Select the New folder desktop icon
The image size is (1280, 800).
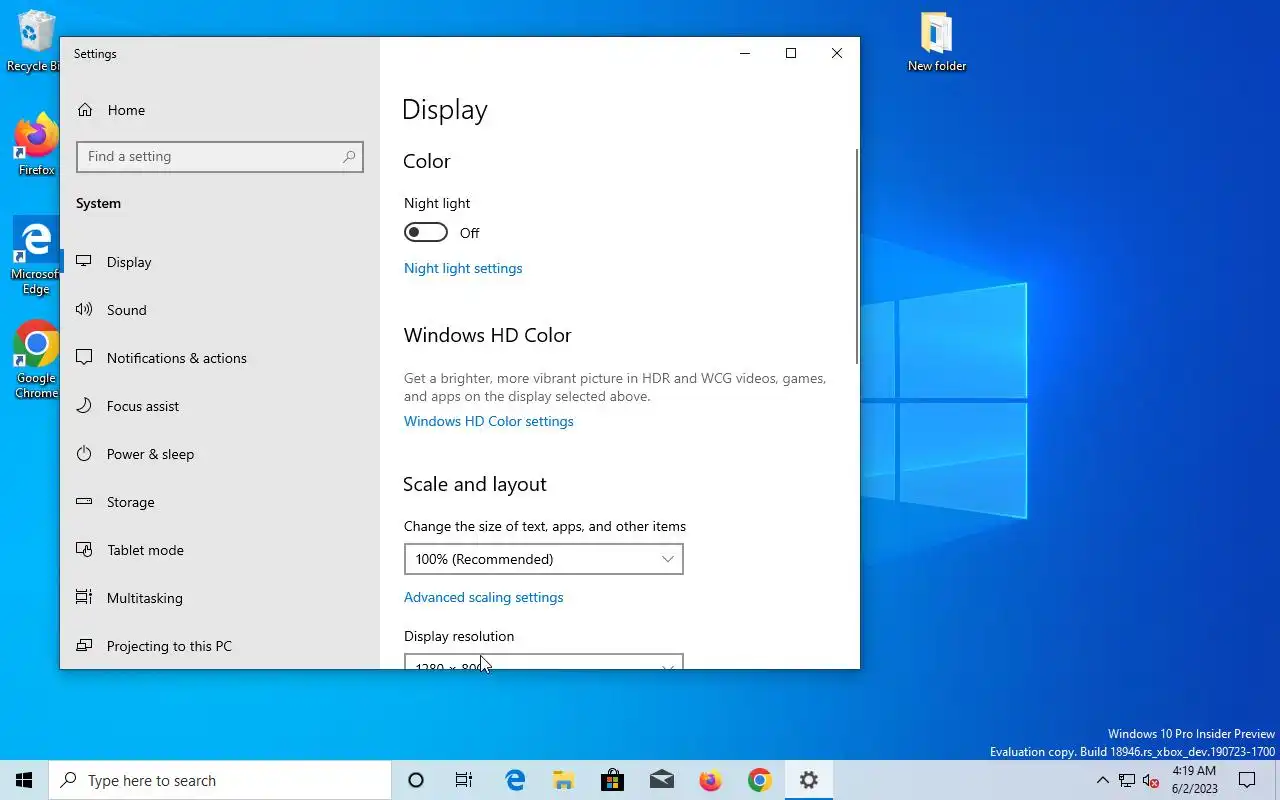[937, 42]
